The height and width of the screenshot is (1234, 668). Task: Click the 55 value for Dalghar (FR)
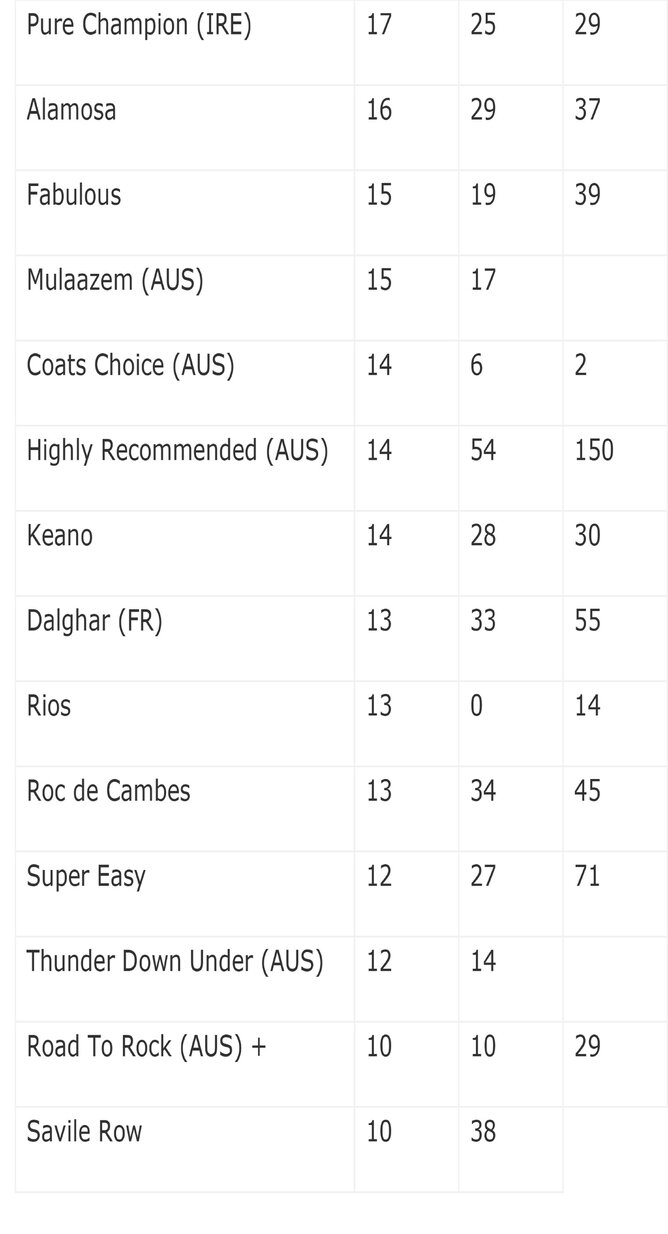point(587,621)
